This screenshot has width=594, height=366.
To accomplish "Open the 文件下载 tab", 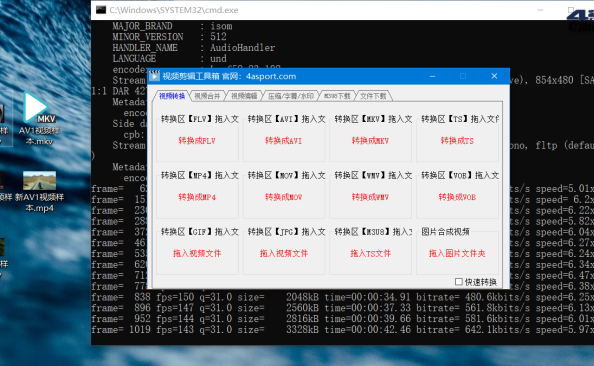I will click(x=373, y=96).
